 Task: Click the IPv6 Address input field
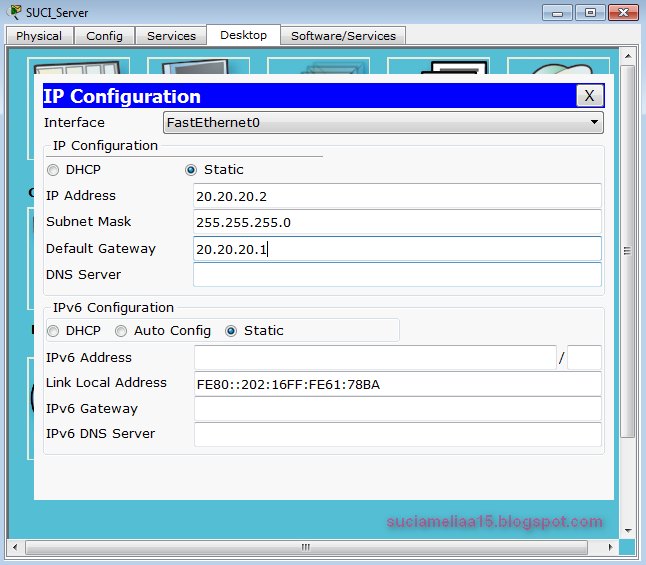pyautogui.click(x=375, y=357)
